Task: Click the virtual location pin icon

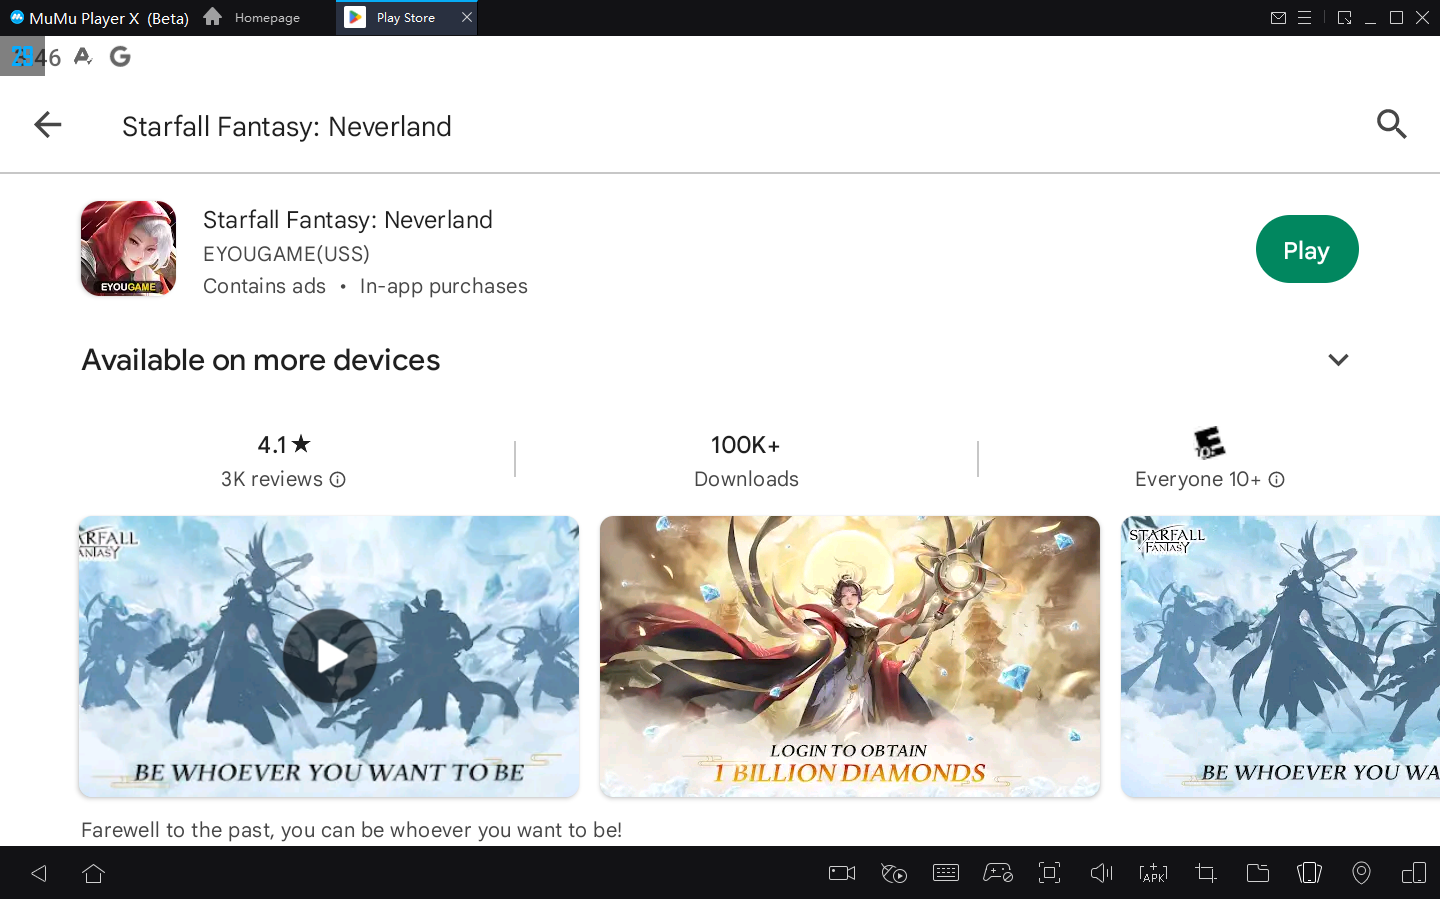Action: click(1361, 873)
